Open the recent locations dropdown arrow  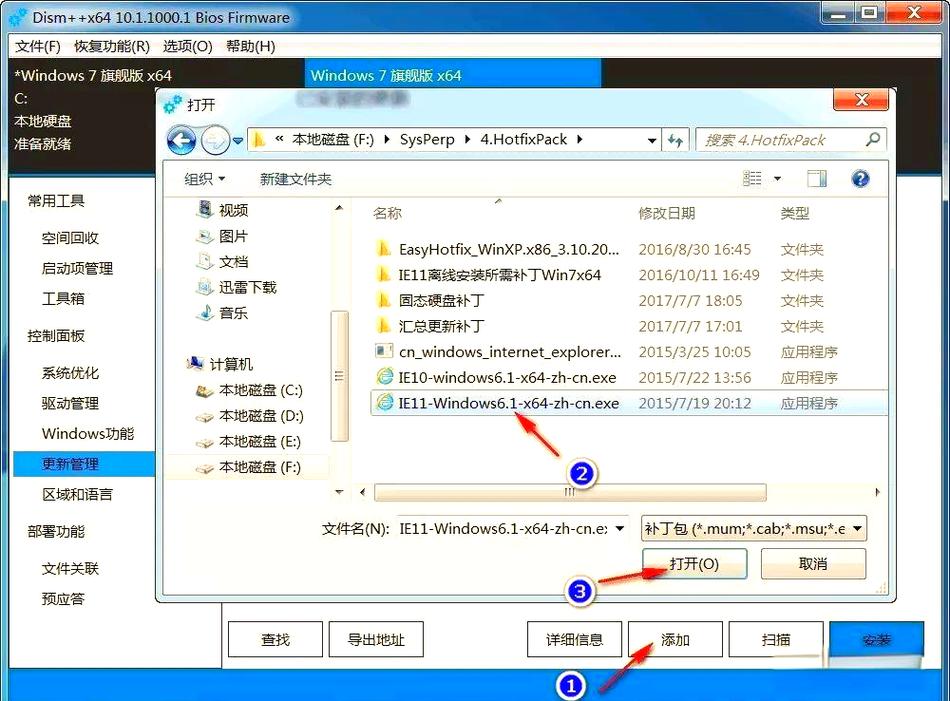(238, 141)
